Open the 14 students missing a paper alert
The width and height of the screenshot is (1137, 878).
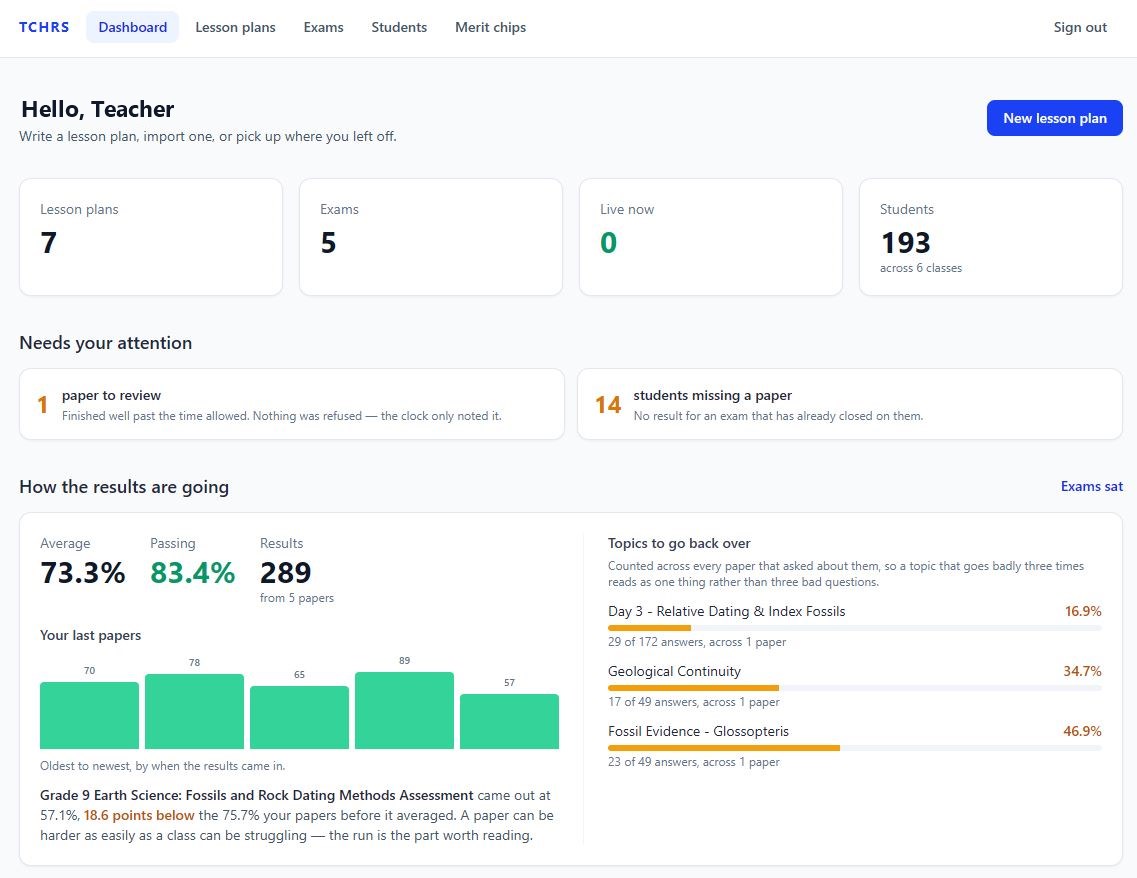point(850,404)
